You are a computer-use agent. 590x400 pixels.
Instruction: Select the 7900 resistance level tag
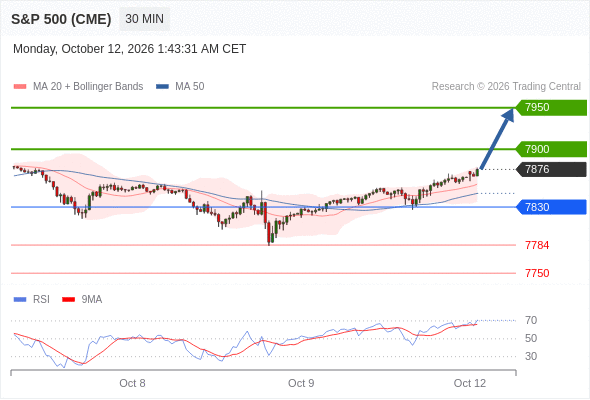[551, 149]
